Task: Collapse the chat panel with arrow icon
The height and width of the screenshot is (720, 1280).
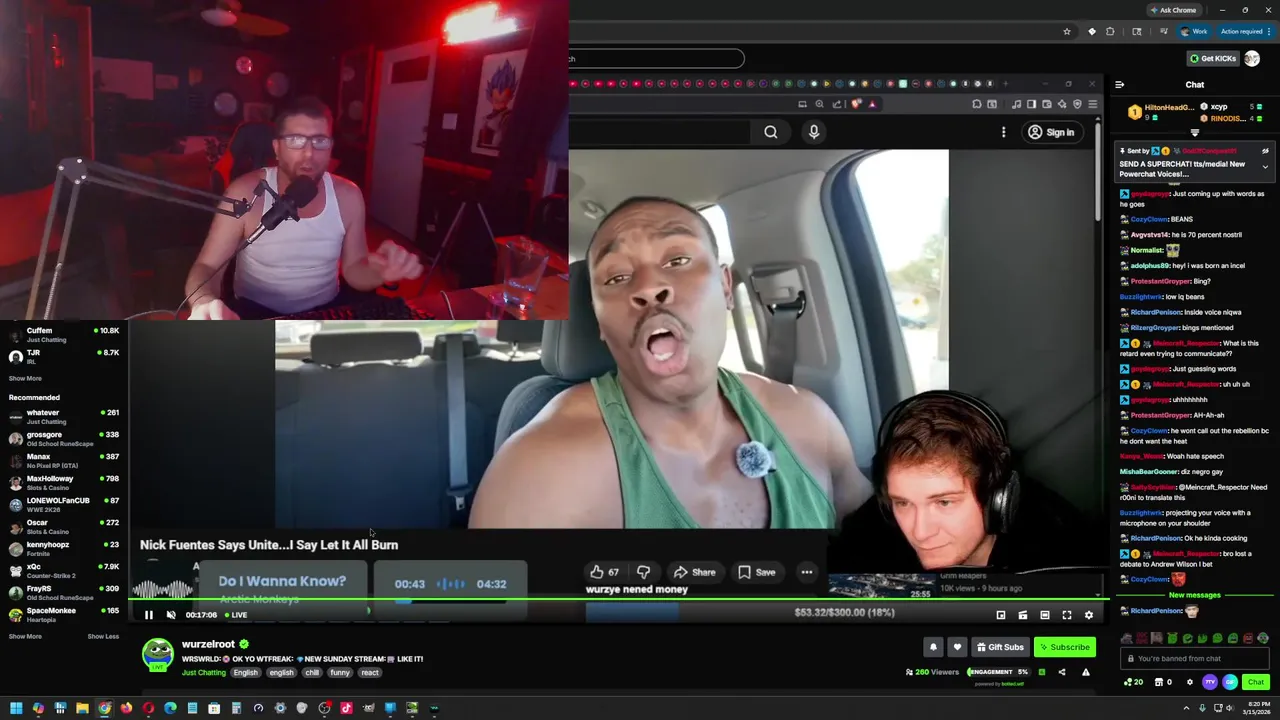Action: pyautogui.click(x=1120, y=85)
